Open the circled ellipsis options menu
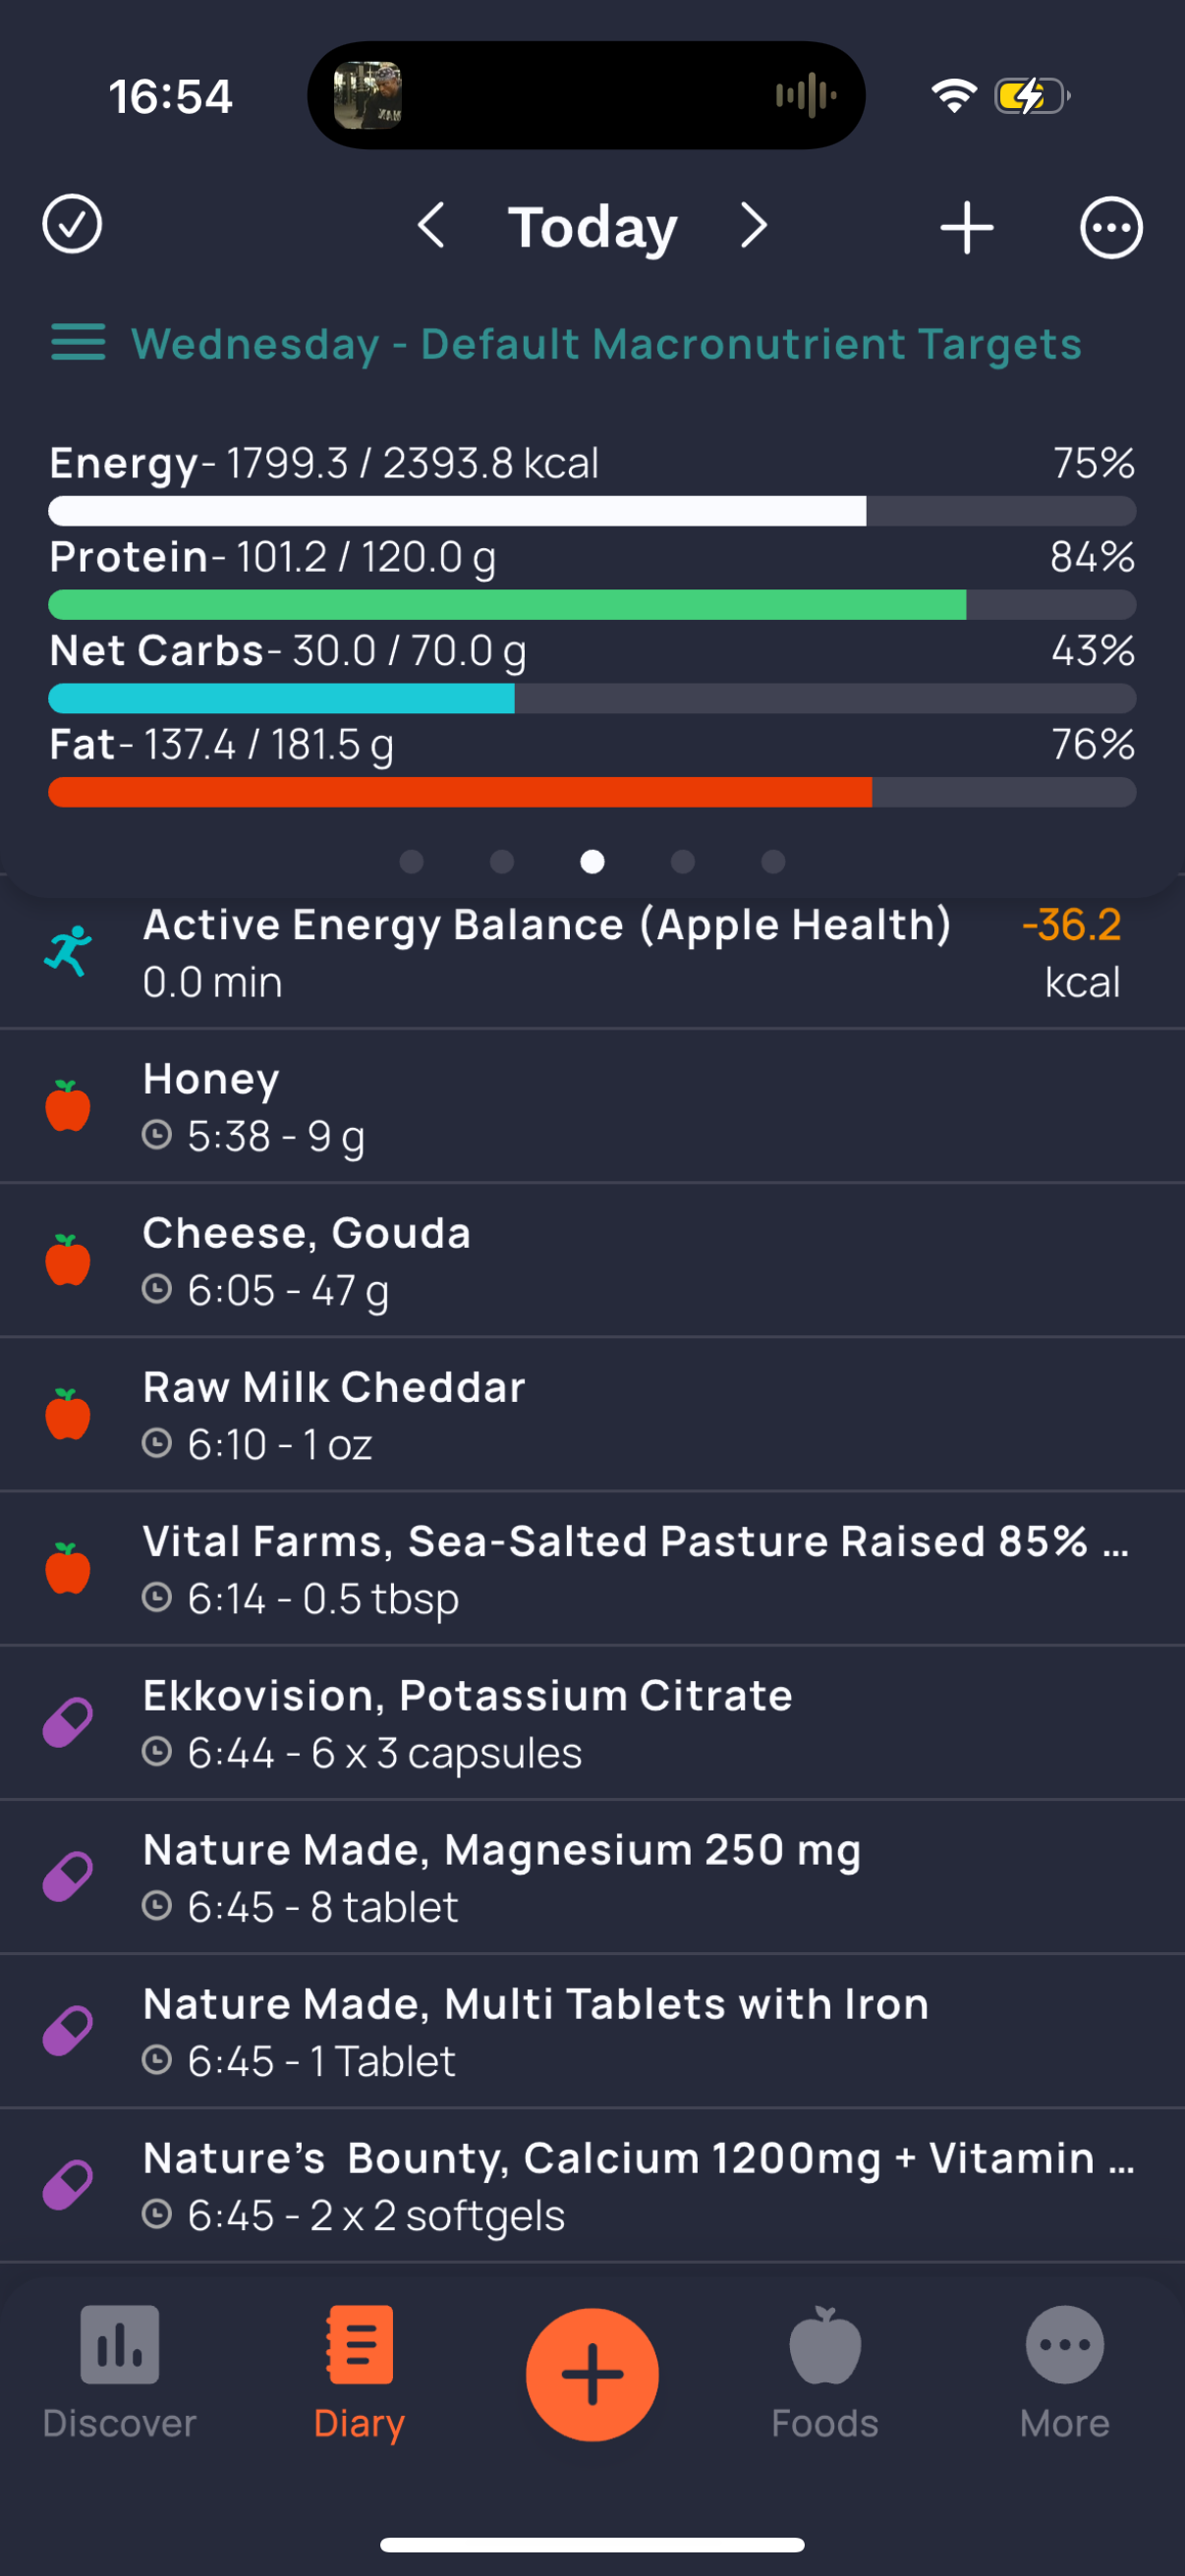 1111,228
